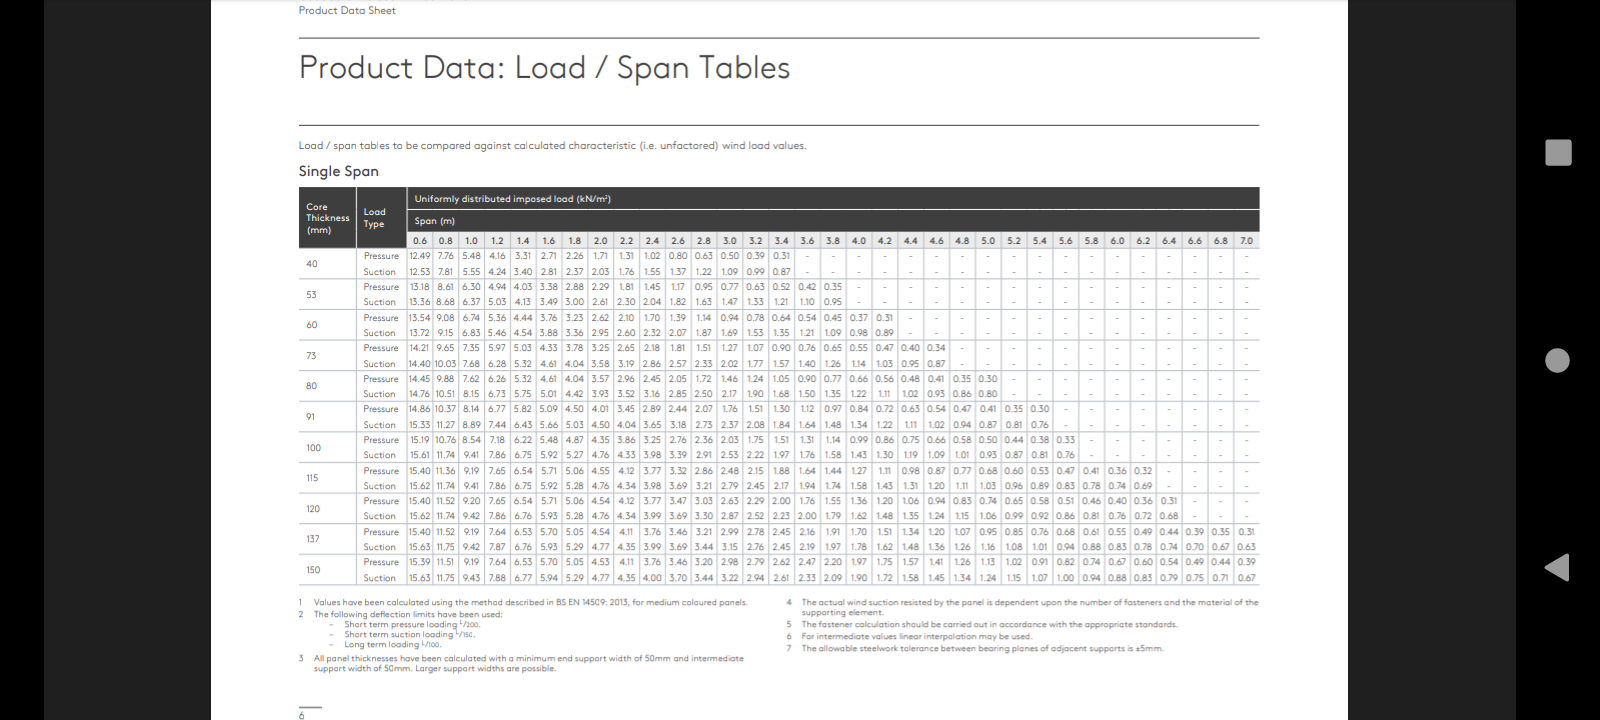Tap the page number 6 at the bottom
The height and width of the screenshot is (720, 1600).
(x=302, y=715)
